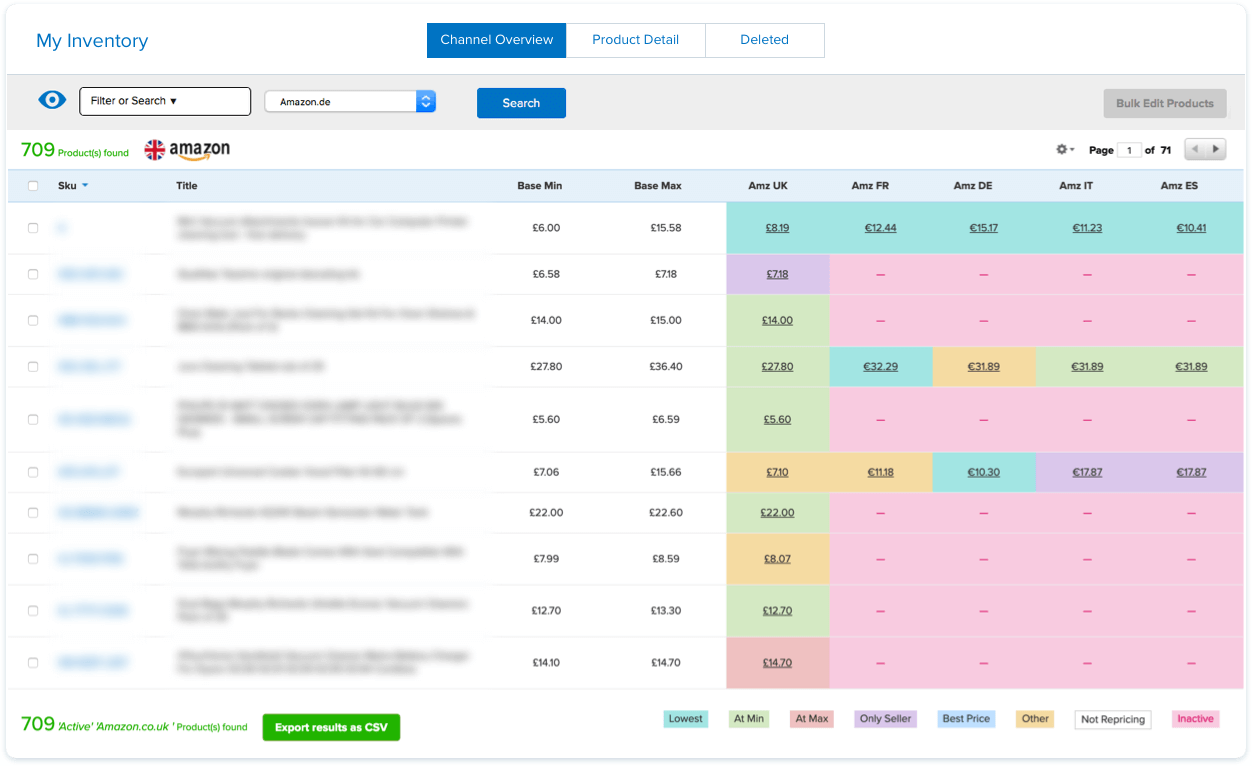Check the row with Base Min £14.00

click(x=33, y=320)
